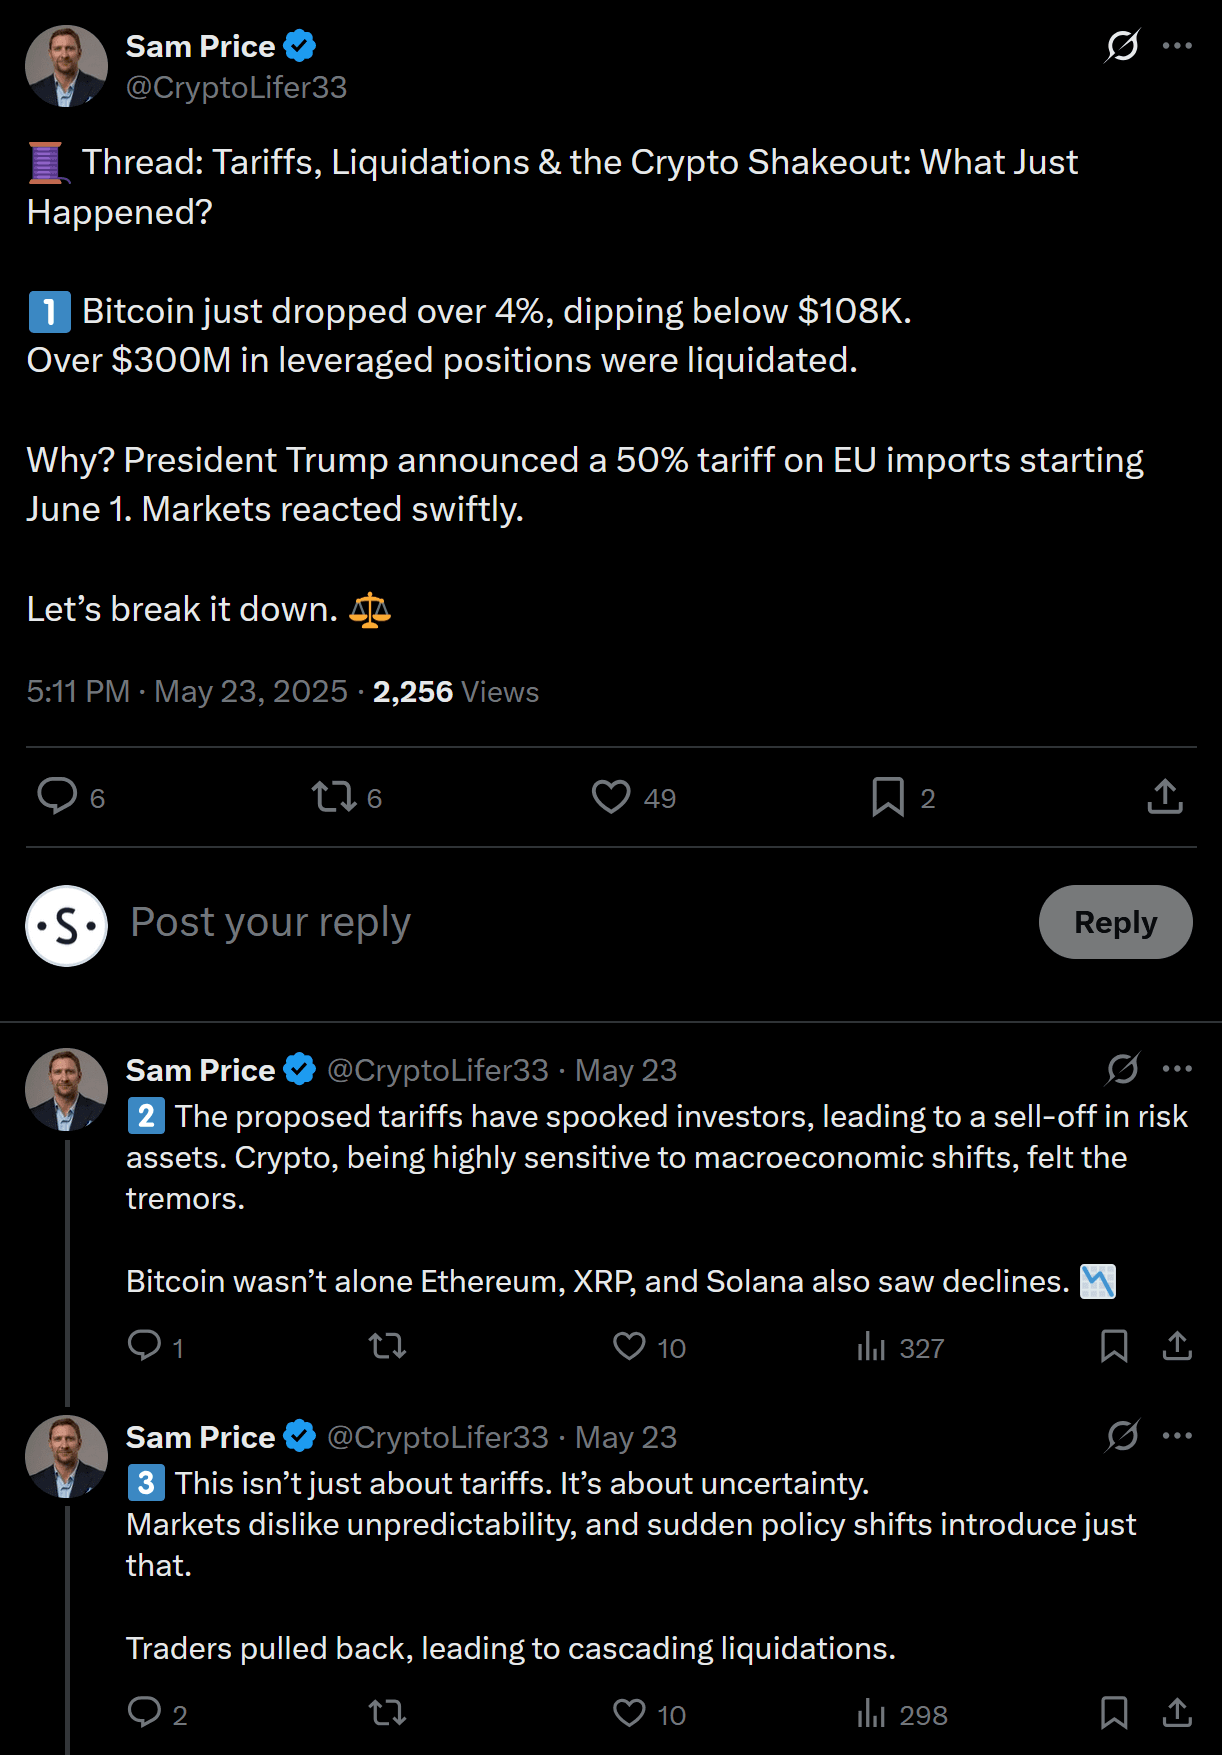Share the main thread post
This screenshot has width=1222, height=1755.
pos(1165,797)
